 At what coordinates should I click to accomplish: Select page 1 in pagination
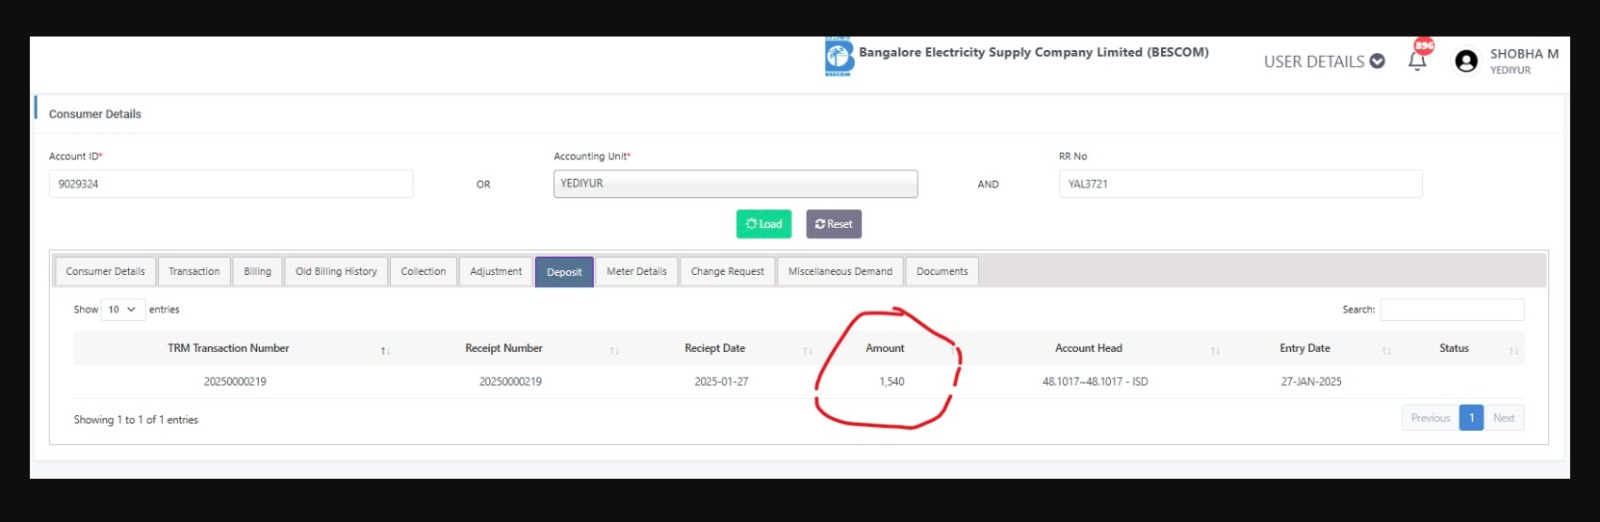point(1471,418)
